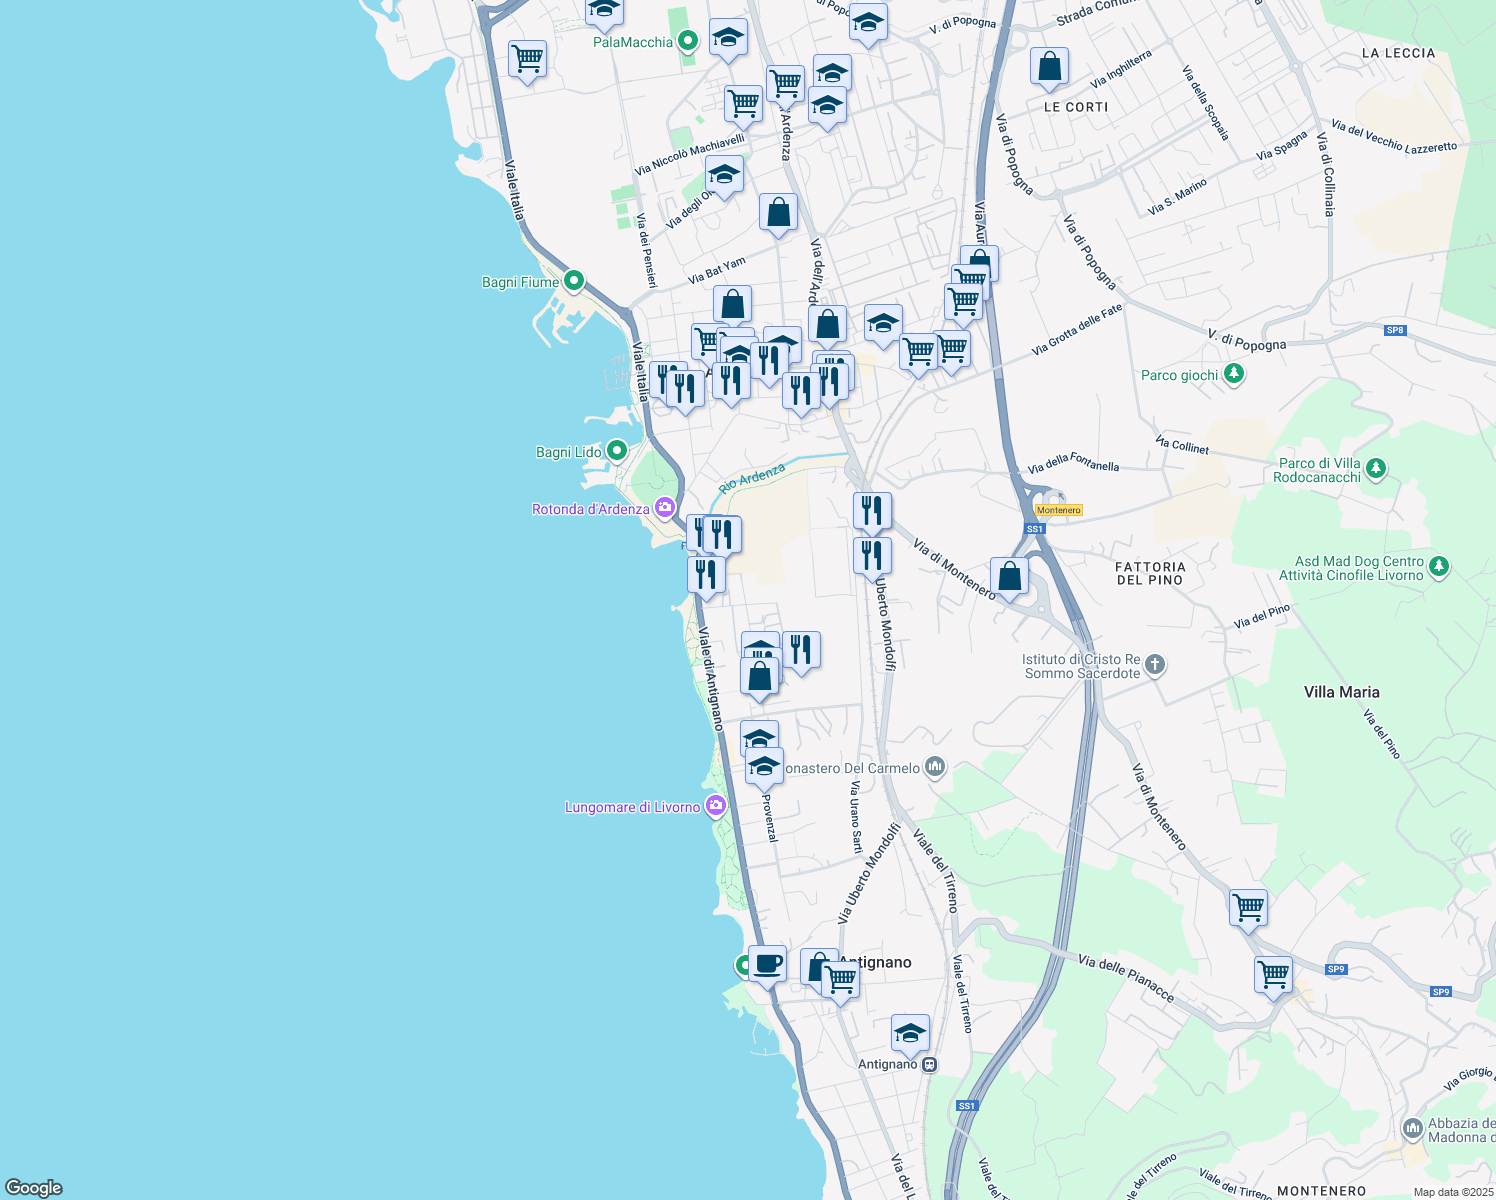
Task: Click the school marker above Antignano station
Action: tap(910, 1035)
